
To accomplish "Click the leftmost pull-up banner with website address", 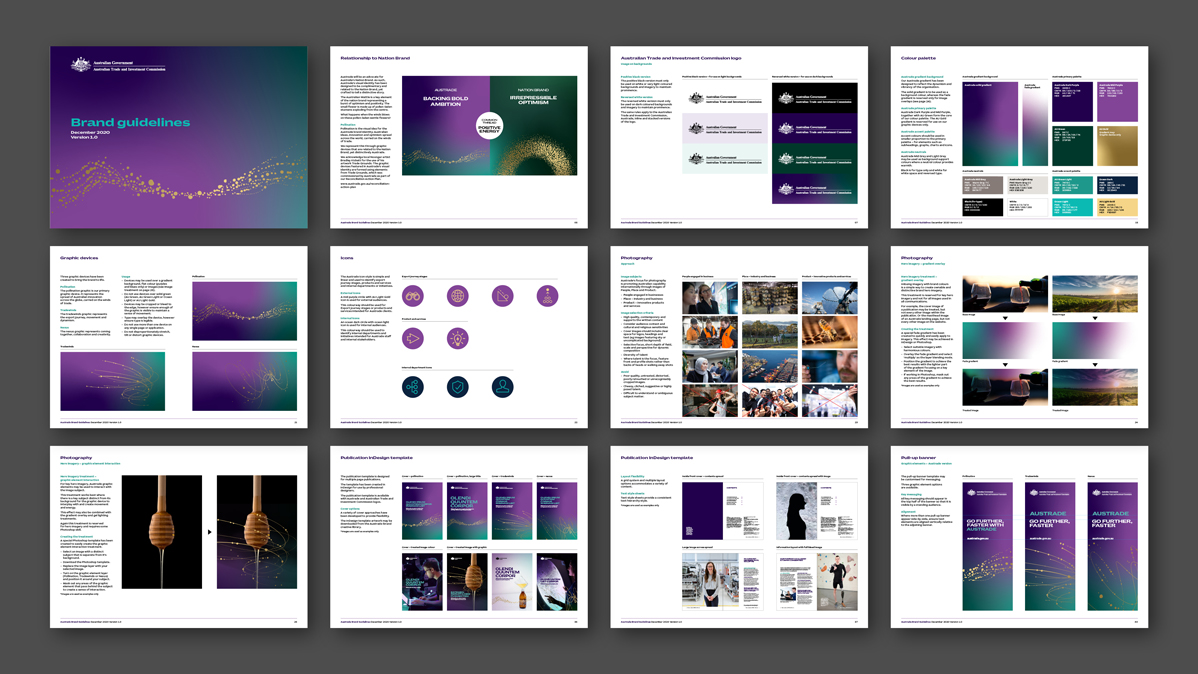I will (x=987, y=545).
